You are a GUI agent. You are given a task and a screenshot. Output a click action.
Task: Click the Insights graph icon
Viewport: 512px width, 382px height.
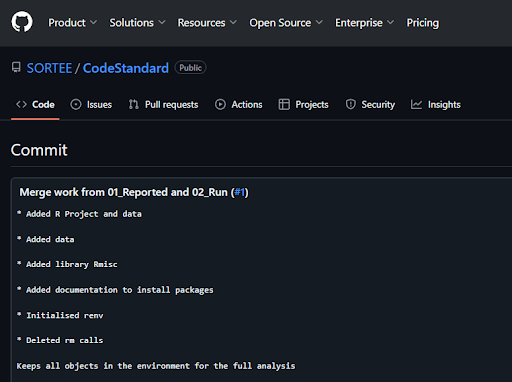coord(416,104)
